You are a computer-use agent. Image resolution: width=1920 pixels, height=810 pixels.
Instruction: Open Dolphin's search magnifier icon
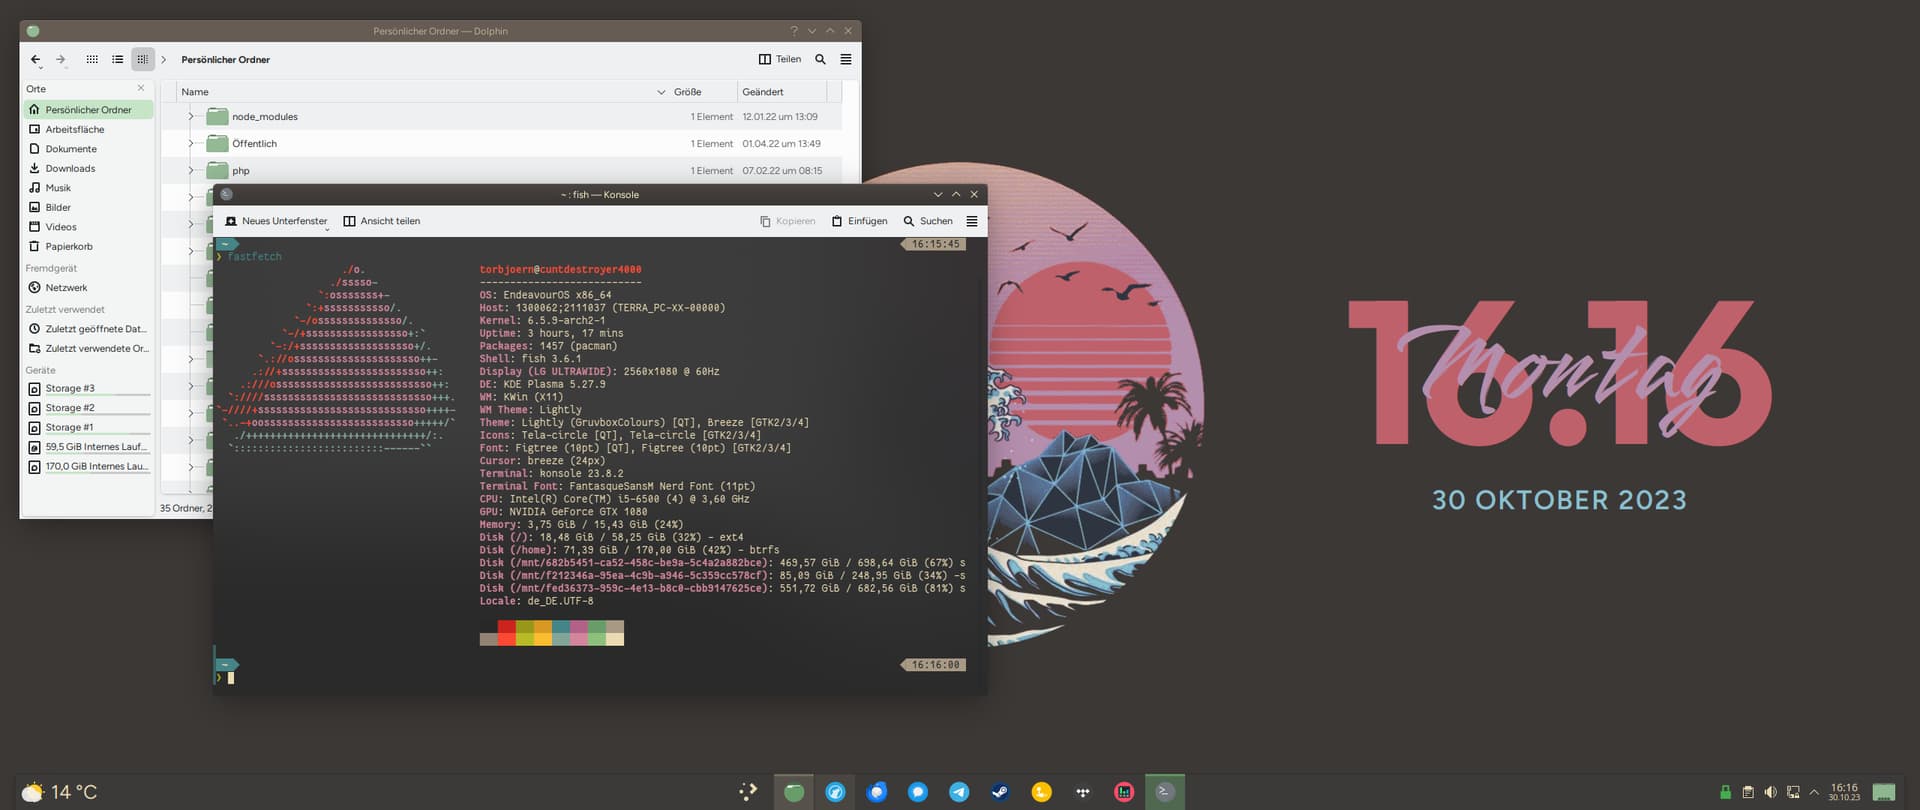(x=820, y=60)
